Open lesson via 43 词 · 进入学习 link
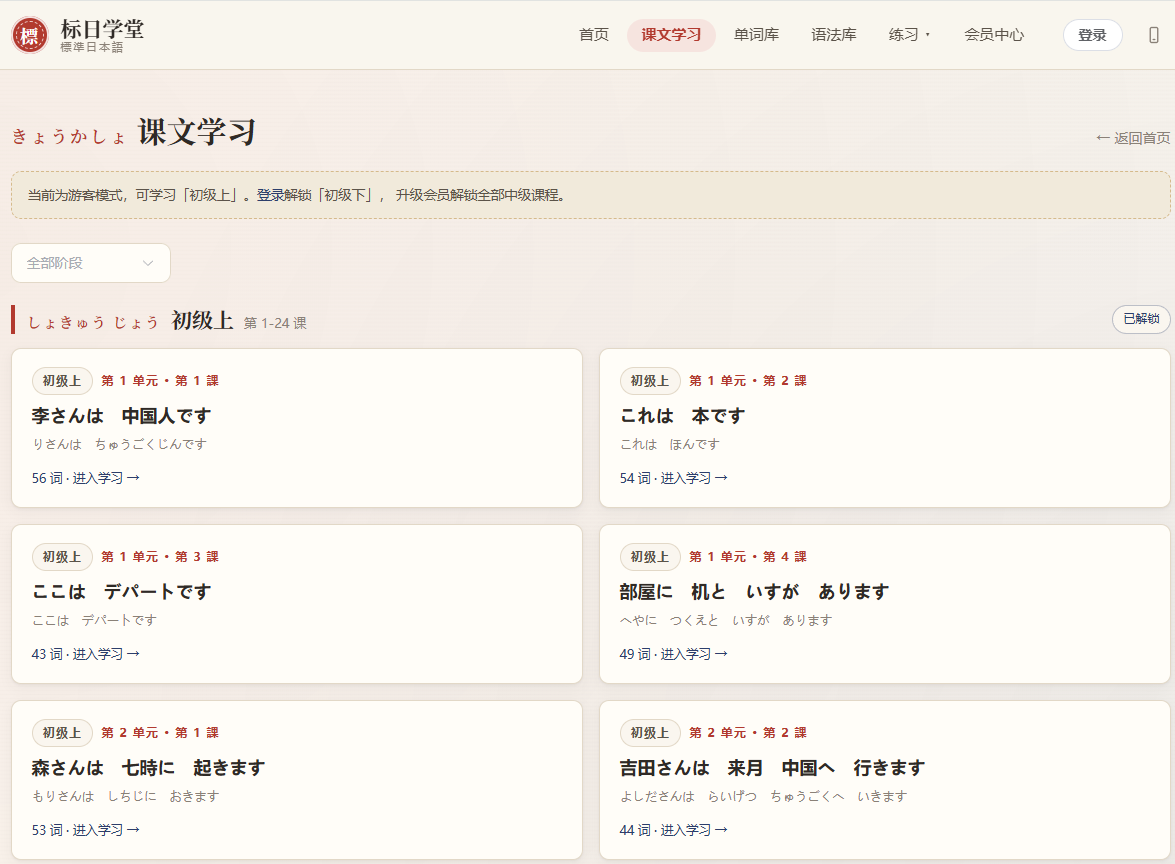Viewport: 1175px width, 864px height. pos(85,654)
